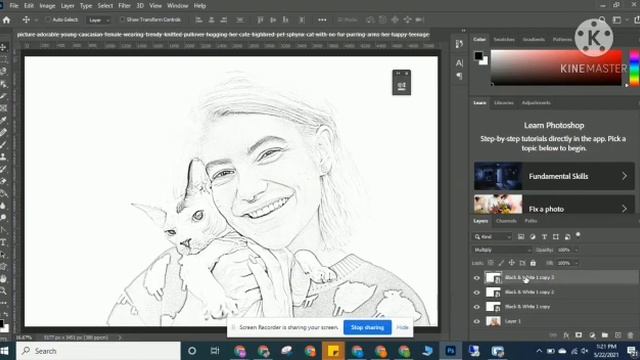Click the Windows taskbar Search box
This screenshot has width=640, height=360.
click(x=98, y=351)
